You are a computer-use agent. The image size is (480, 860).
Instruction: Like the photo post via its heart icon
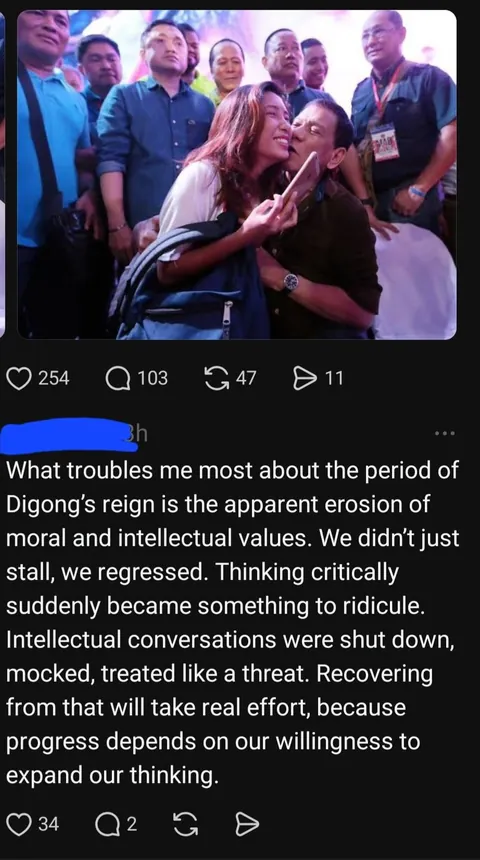pyautogui.click(x=19, y=378)
